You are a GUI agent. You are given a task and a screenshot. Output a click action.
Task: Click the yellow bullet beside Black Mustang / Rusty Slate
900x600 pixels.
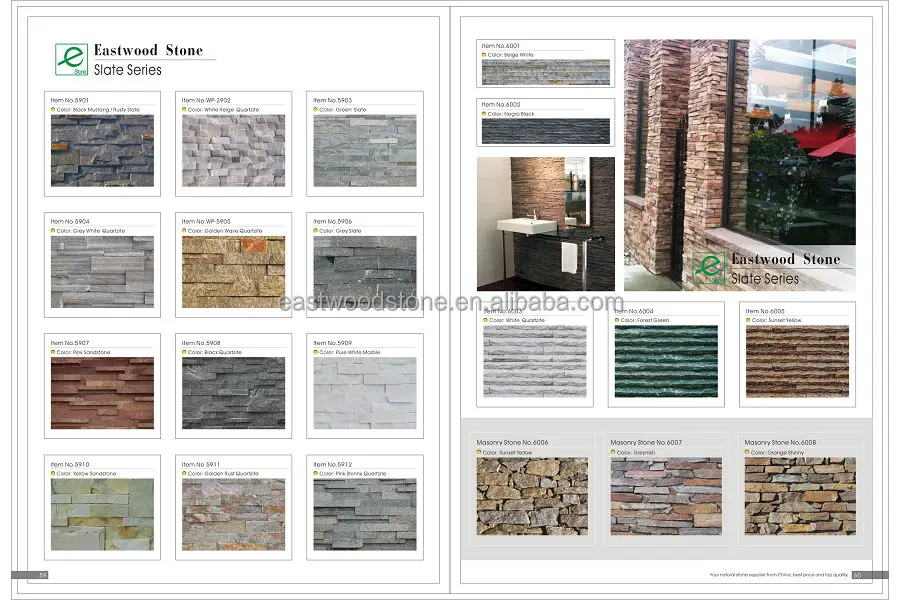[53, 110]
